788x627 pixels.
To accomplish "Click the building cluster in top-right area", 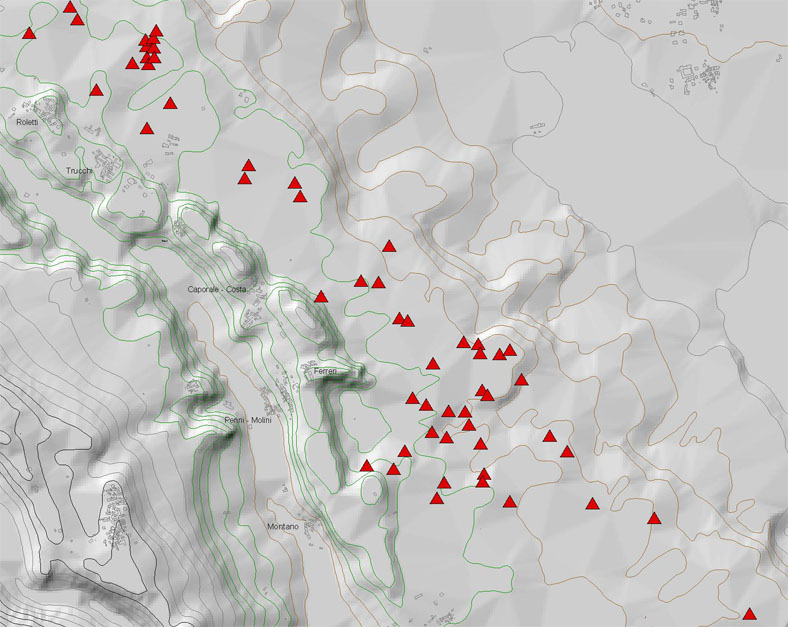I will (700, 76).
